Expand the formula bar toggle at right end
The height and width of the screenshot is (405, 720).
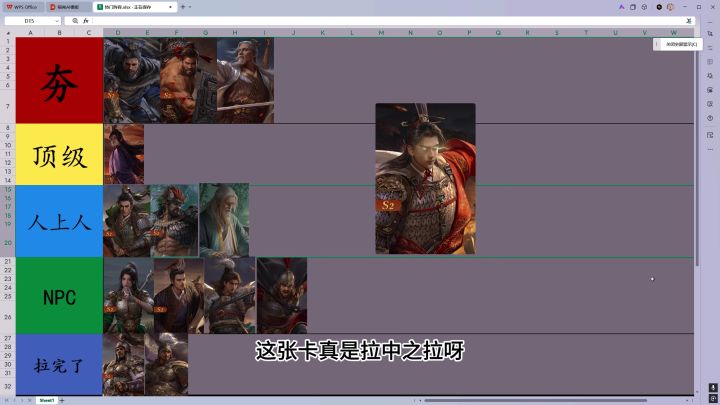[688, 21]
